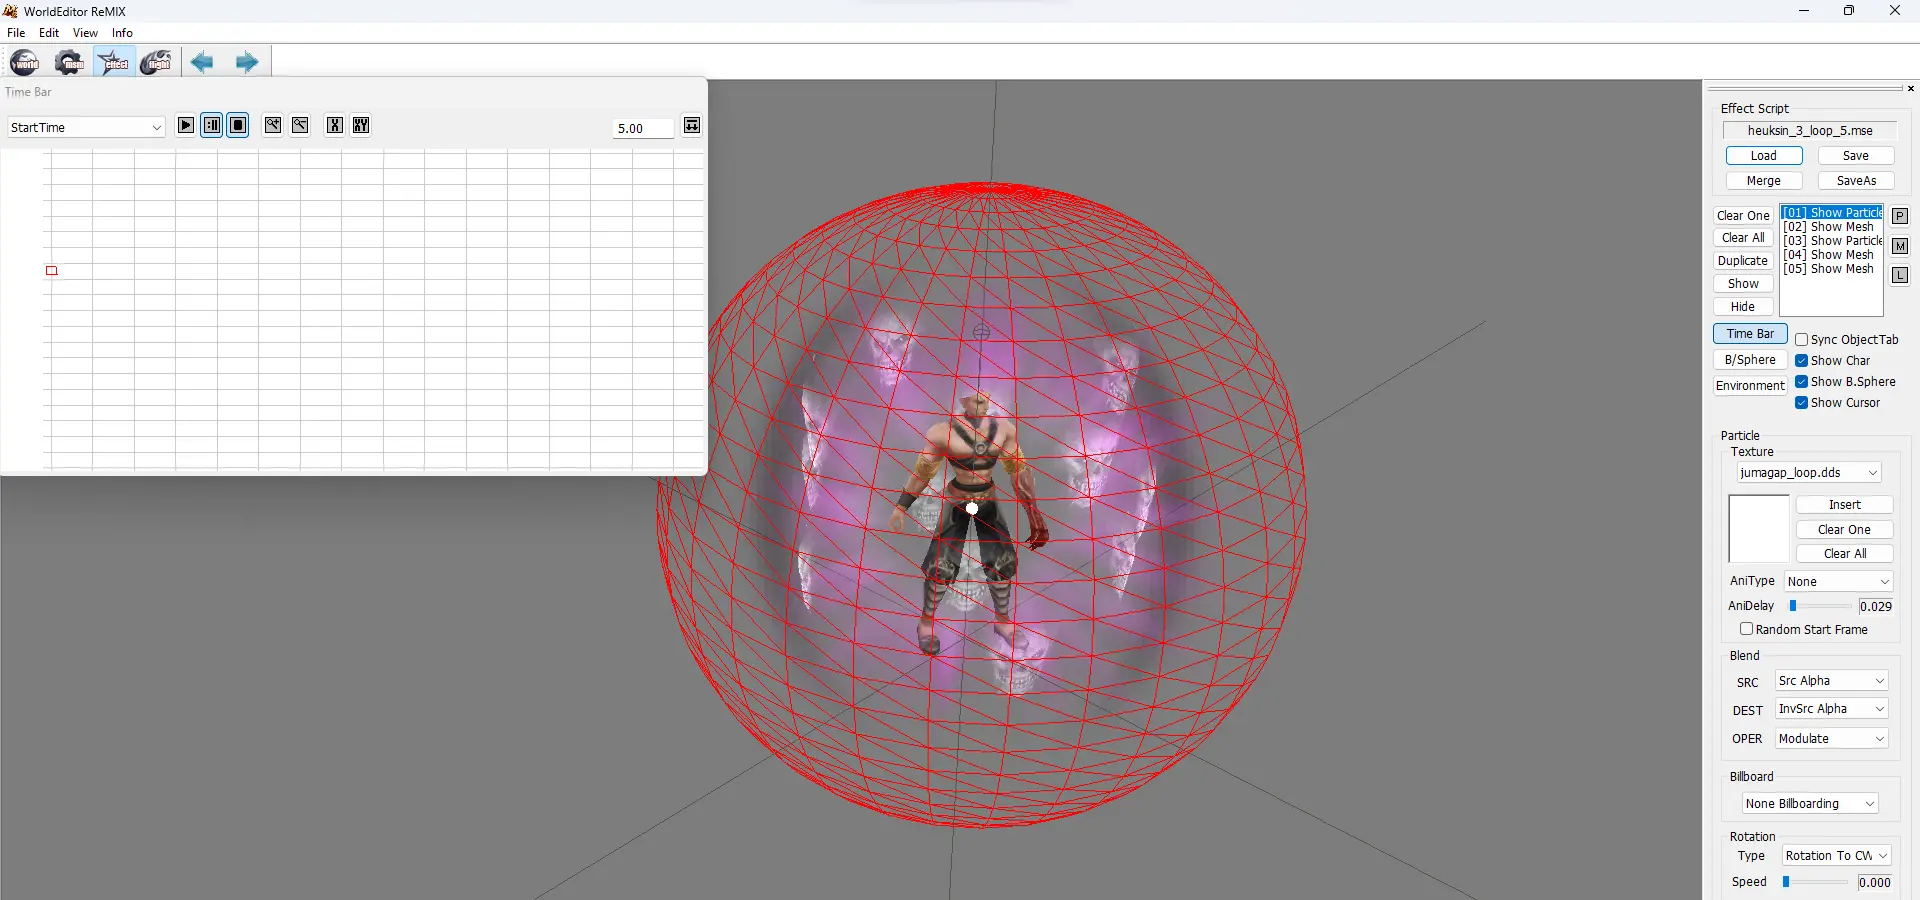This screenshot has width=1920, height=900.
Task: Click the XY axis fit icon
Action: click(x=361, y=125)
